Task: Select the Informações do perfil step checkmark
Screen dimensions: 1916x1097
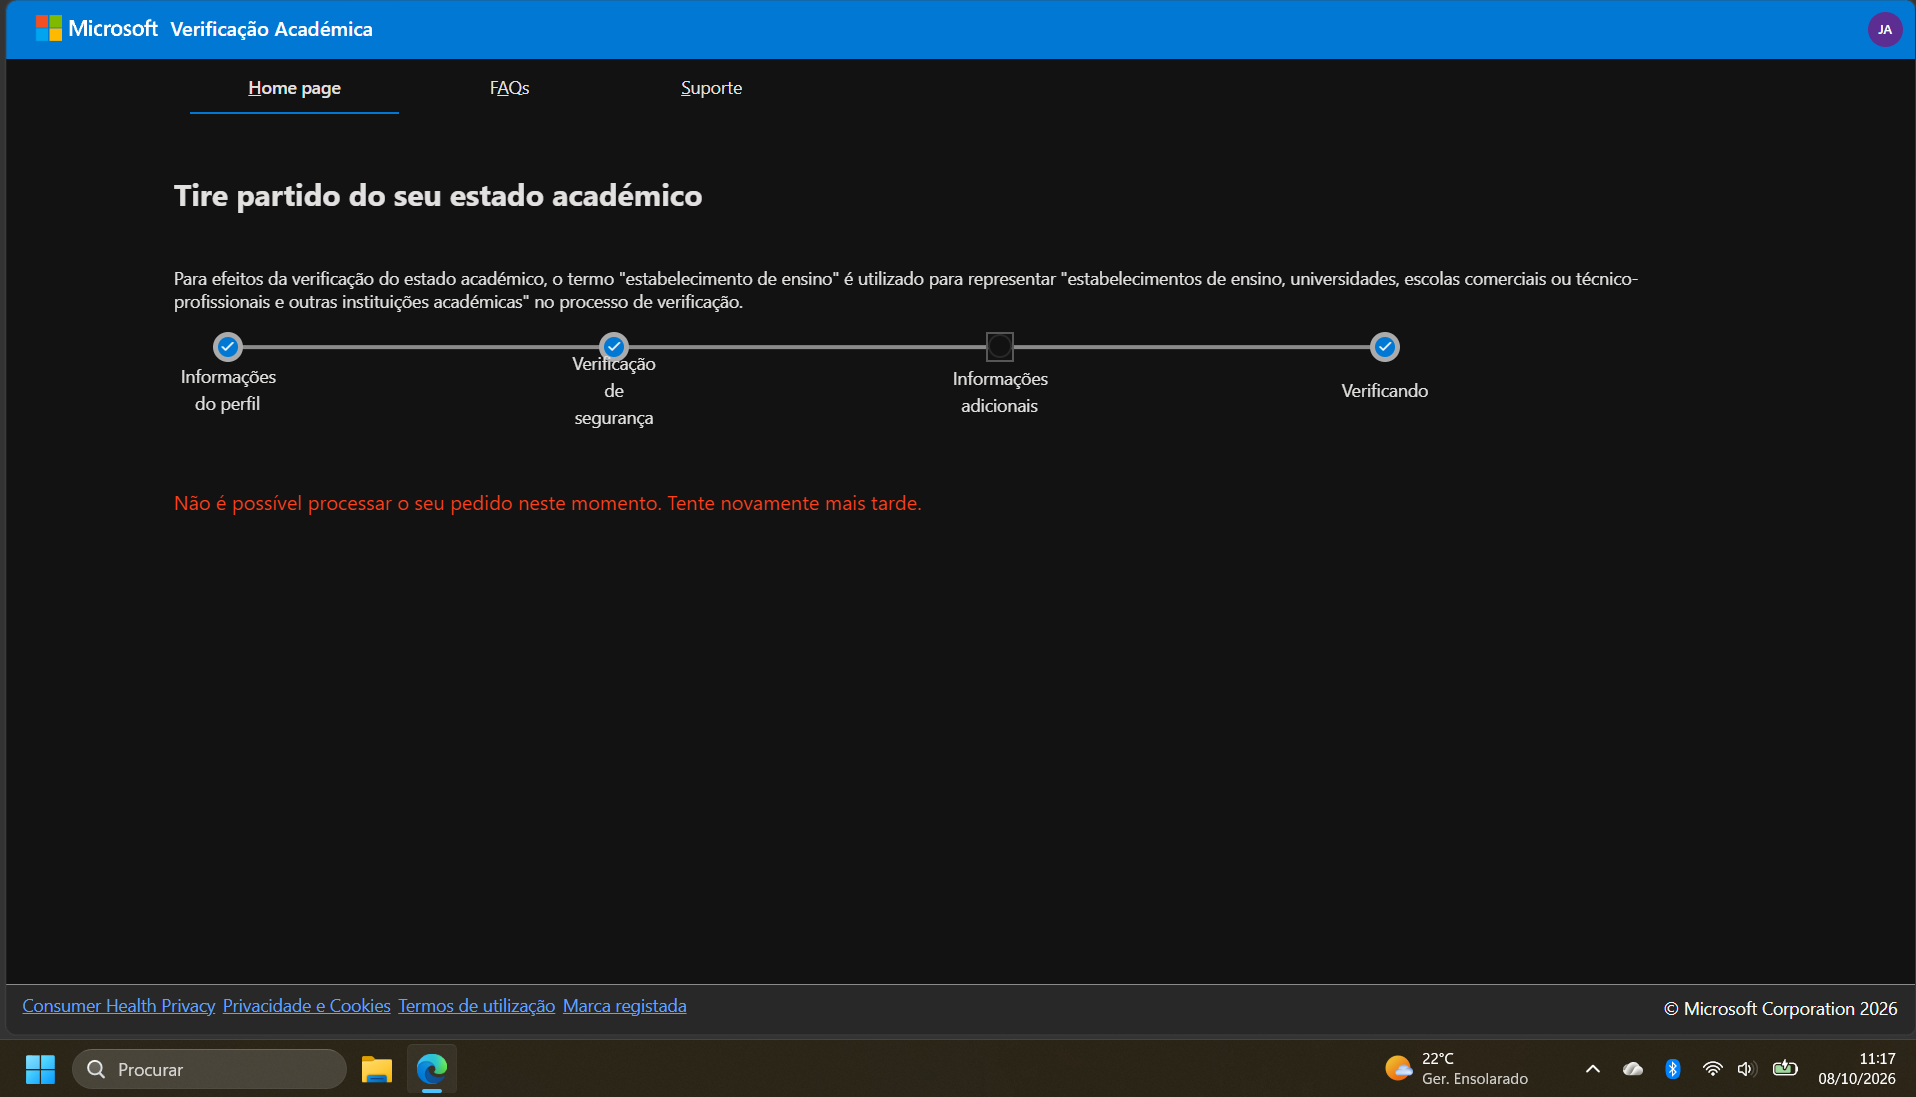Action: click(x=228, y=347)
